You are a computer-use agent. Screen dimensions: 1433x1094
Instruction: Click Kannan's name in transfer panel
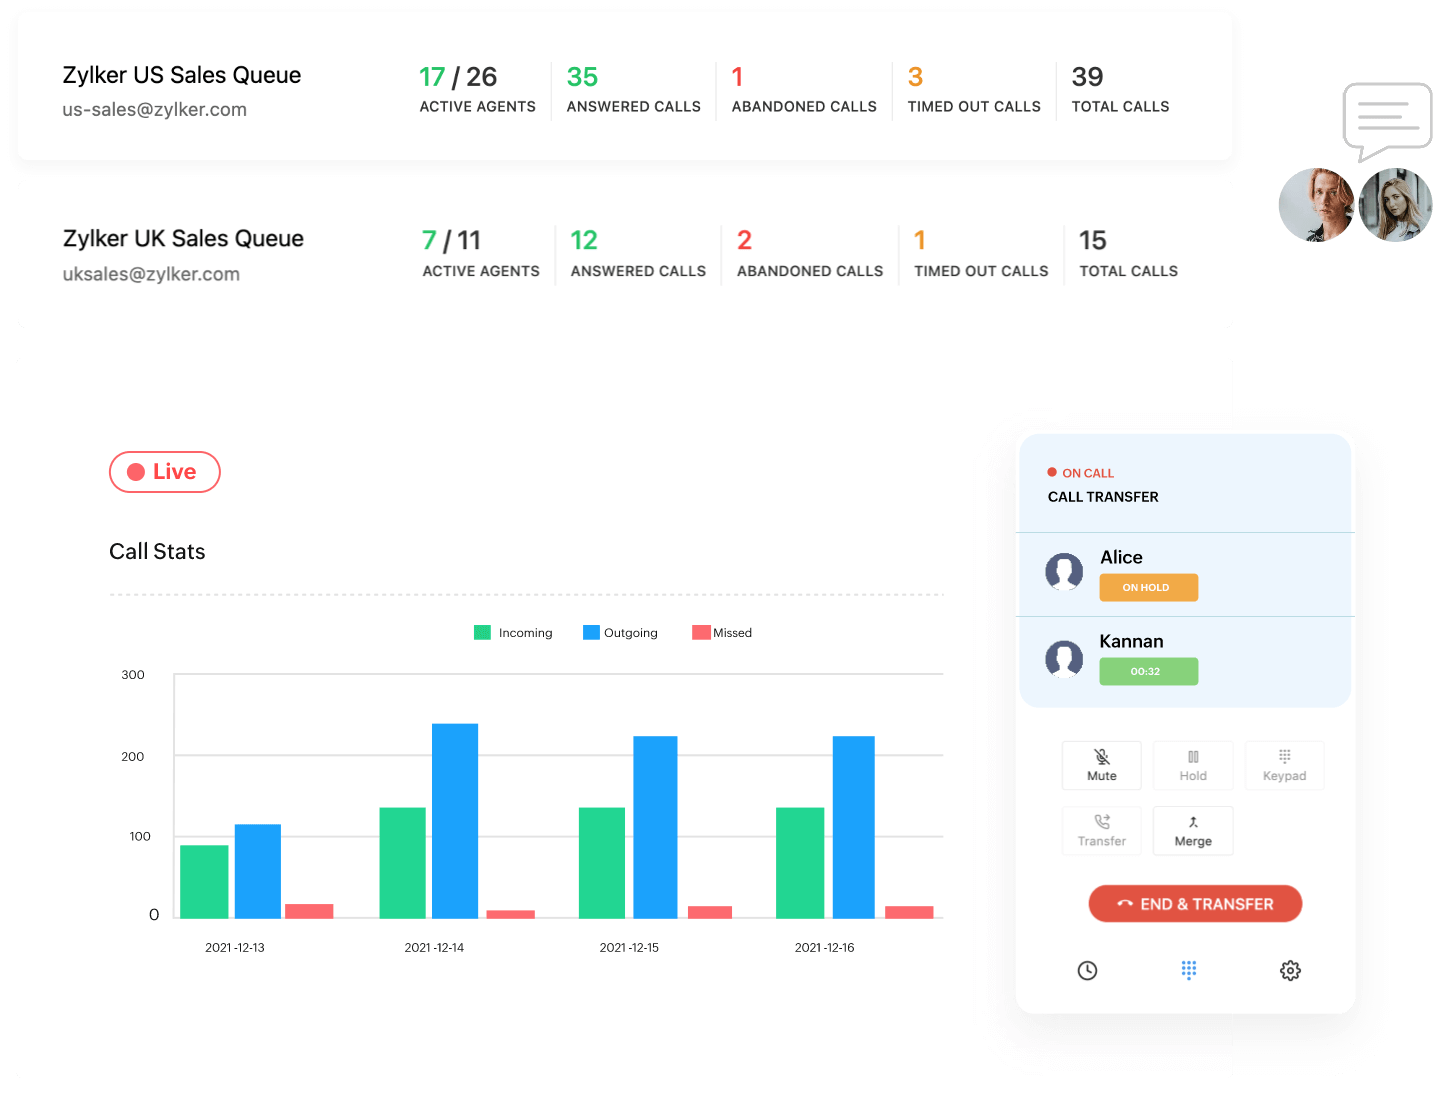[1131, 641]
